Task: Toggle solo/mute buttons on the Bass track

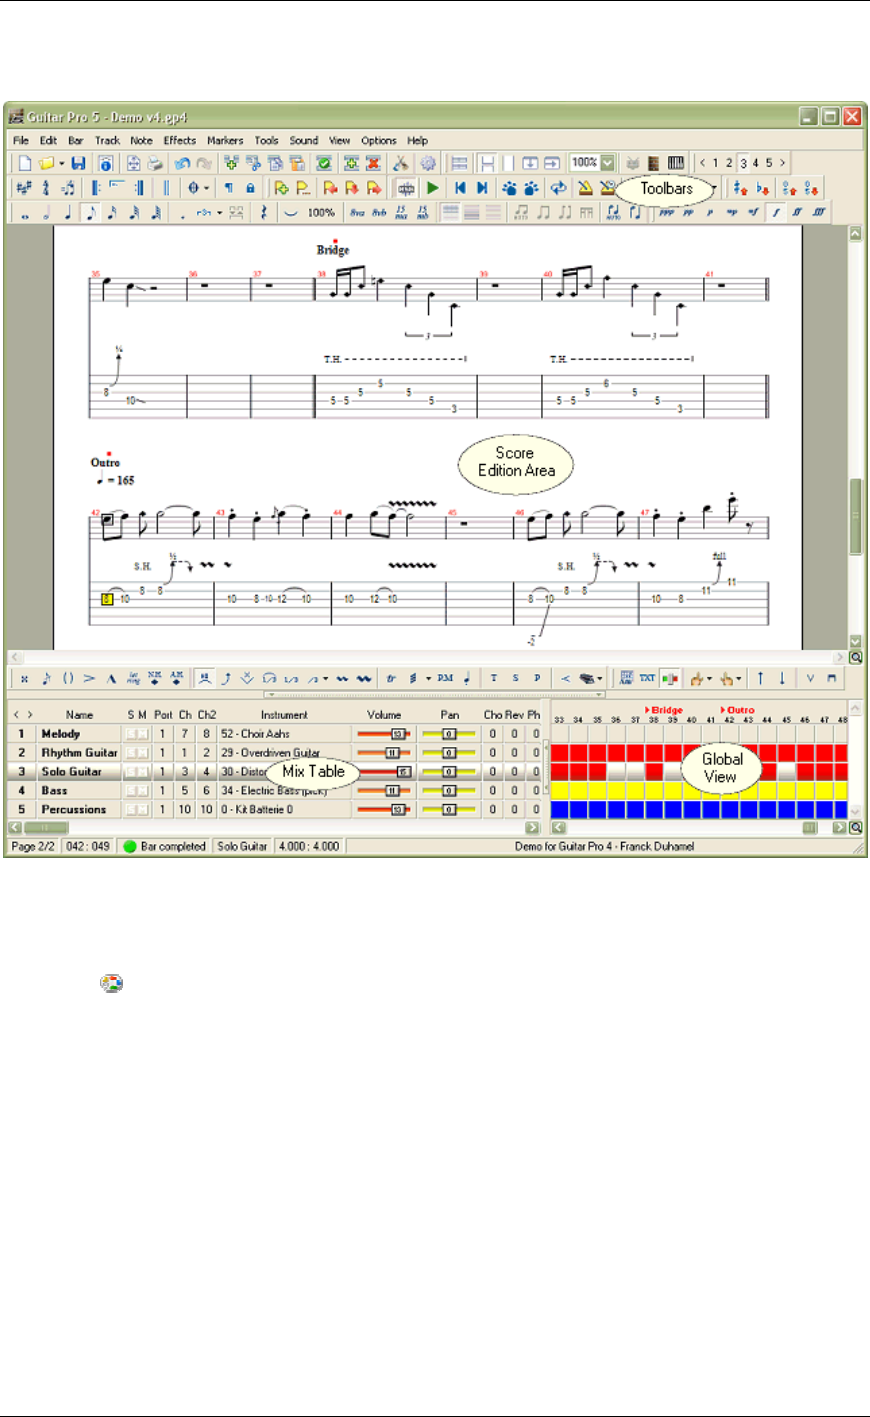Action: click(x=136, y=791)
